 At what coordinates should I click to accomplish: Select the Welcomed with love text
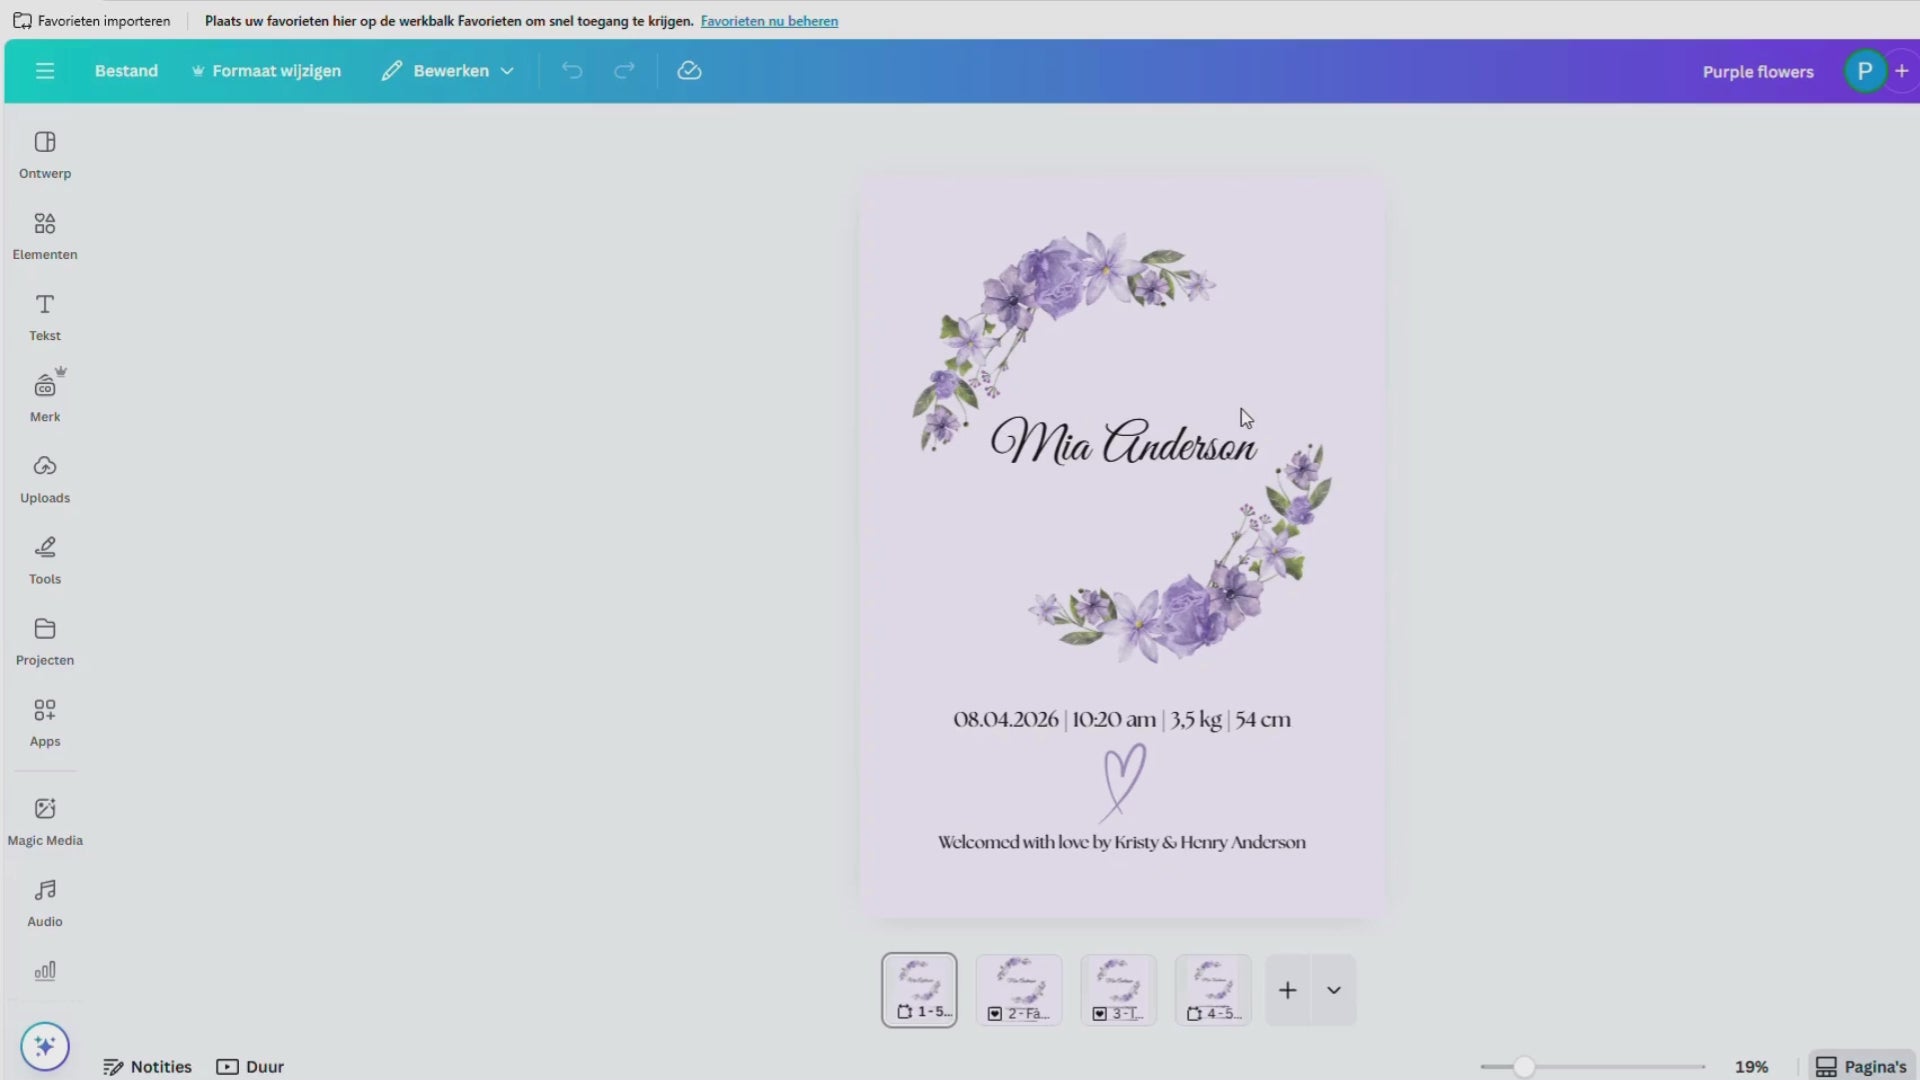coord(1122,842)
